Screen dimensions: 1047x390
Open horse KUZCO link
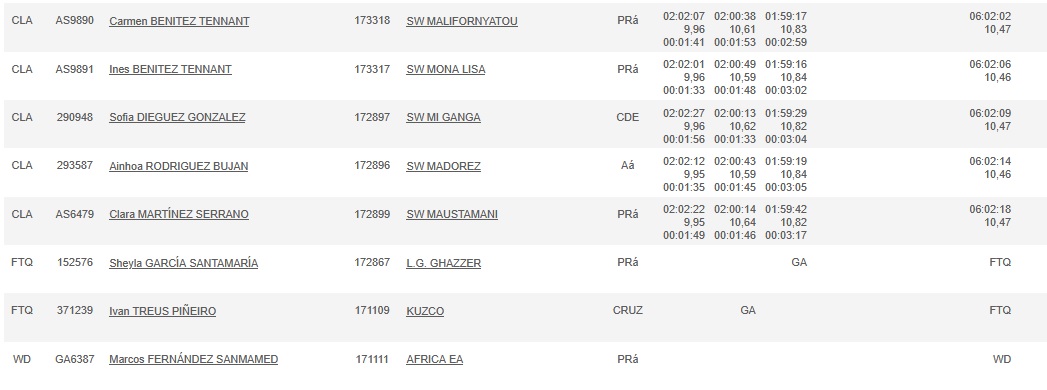pos(425,311)
